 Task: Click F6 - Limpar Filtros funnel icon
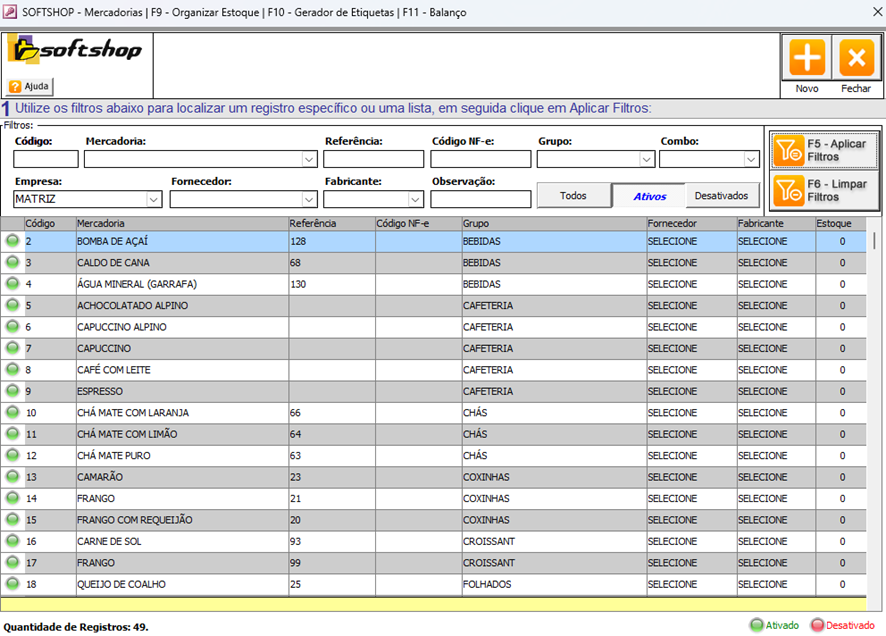coord(789,190)
